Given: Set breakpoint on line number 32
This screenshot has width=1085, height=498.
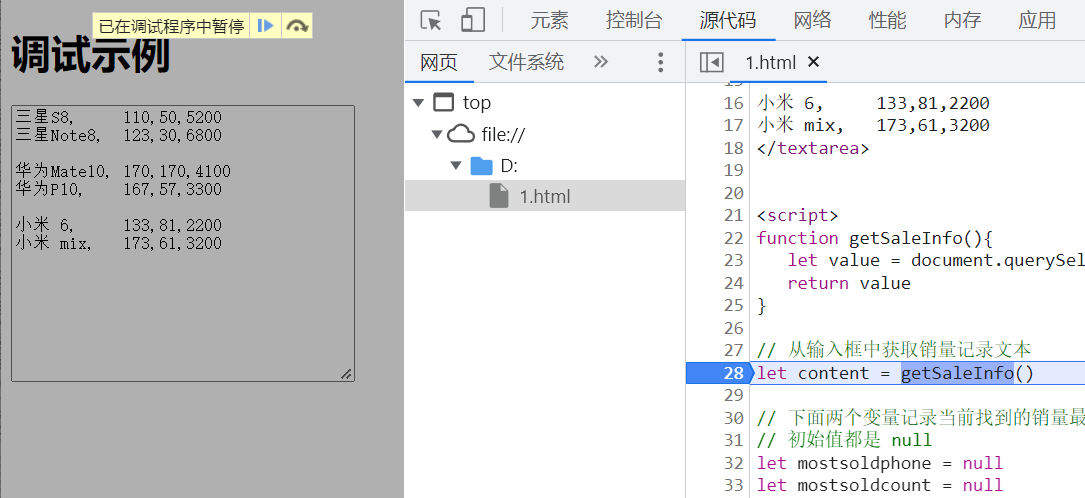Looking at the screenshot, I should [x=734, y=463].
